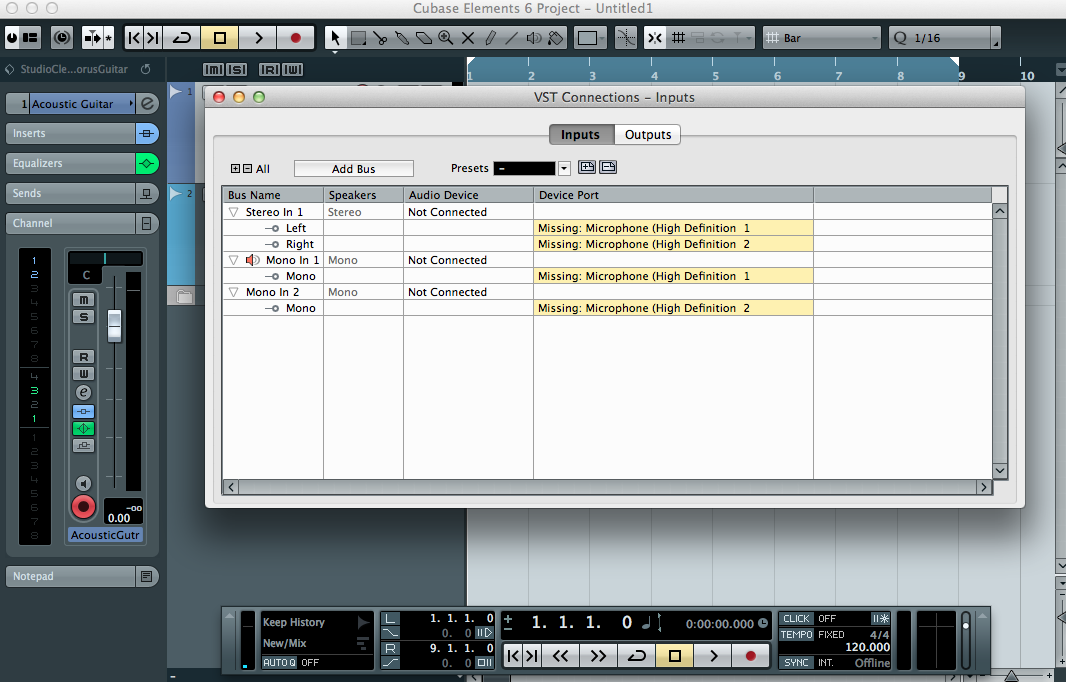Open the Inserts inspector section

pyautogui.click(x=71, y=134)
